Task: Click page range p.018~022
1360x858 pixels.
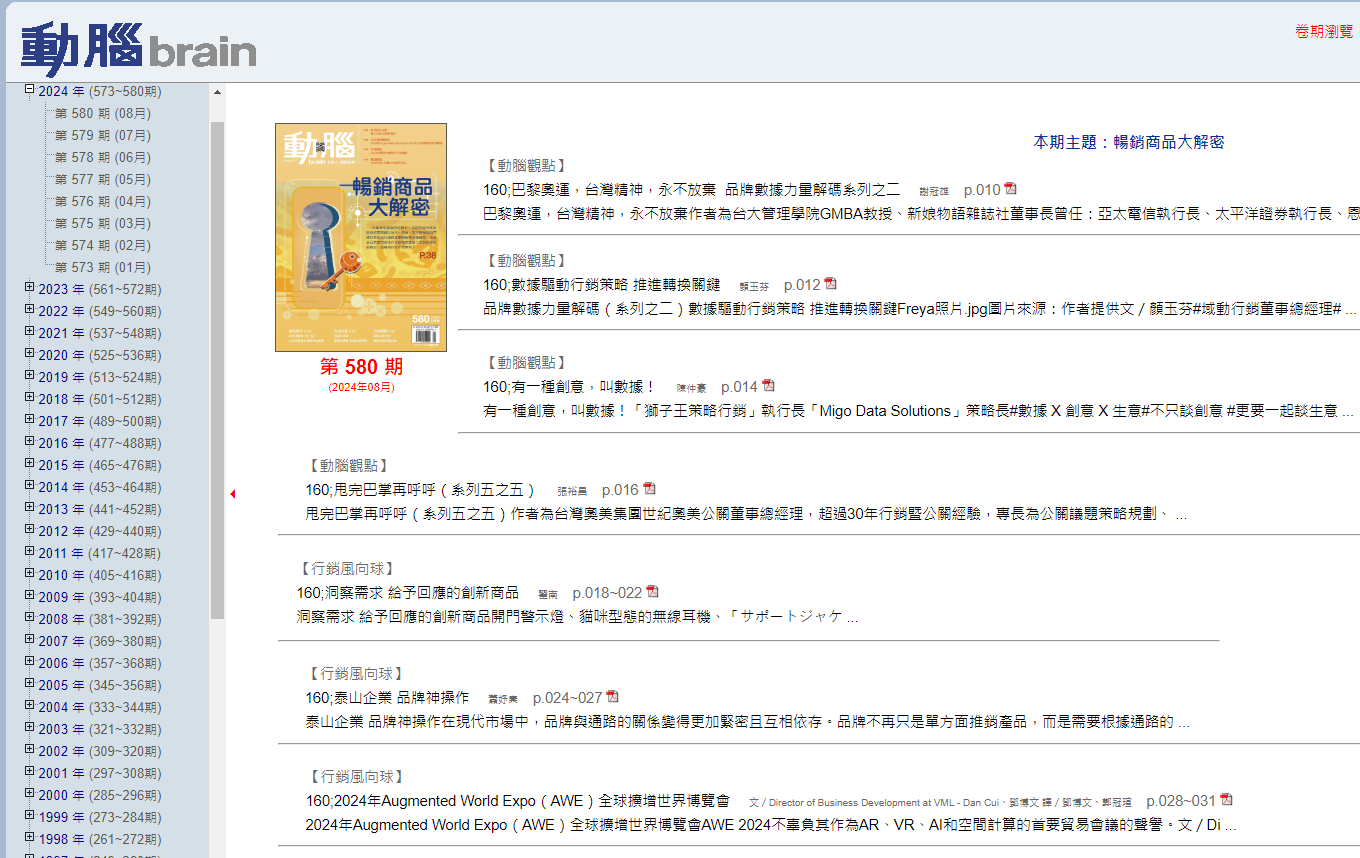Action: click(607, 593)
